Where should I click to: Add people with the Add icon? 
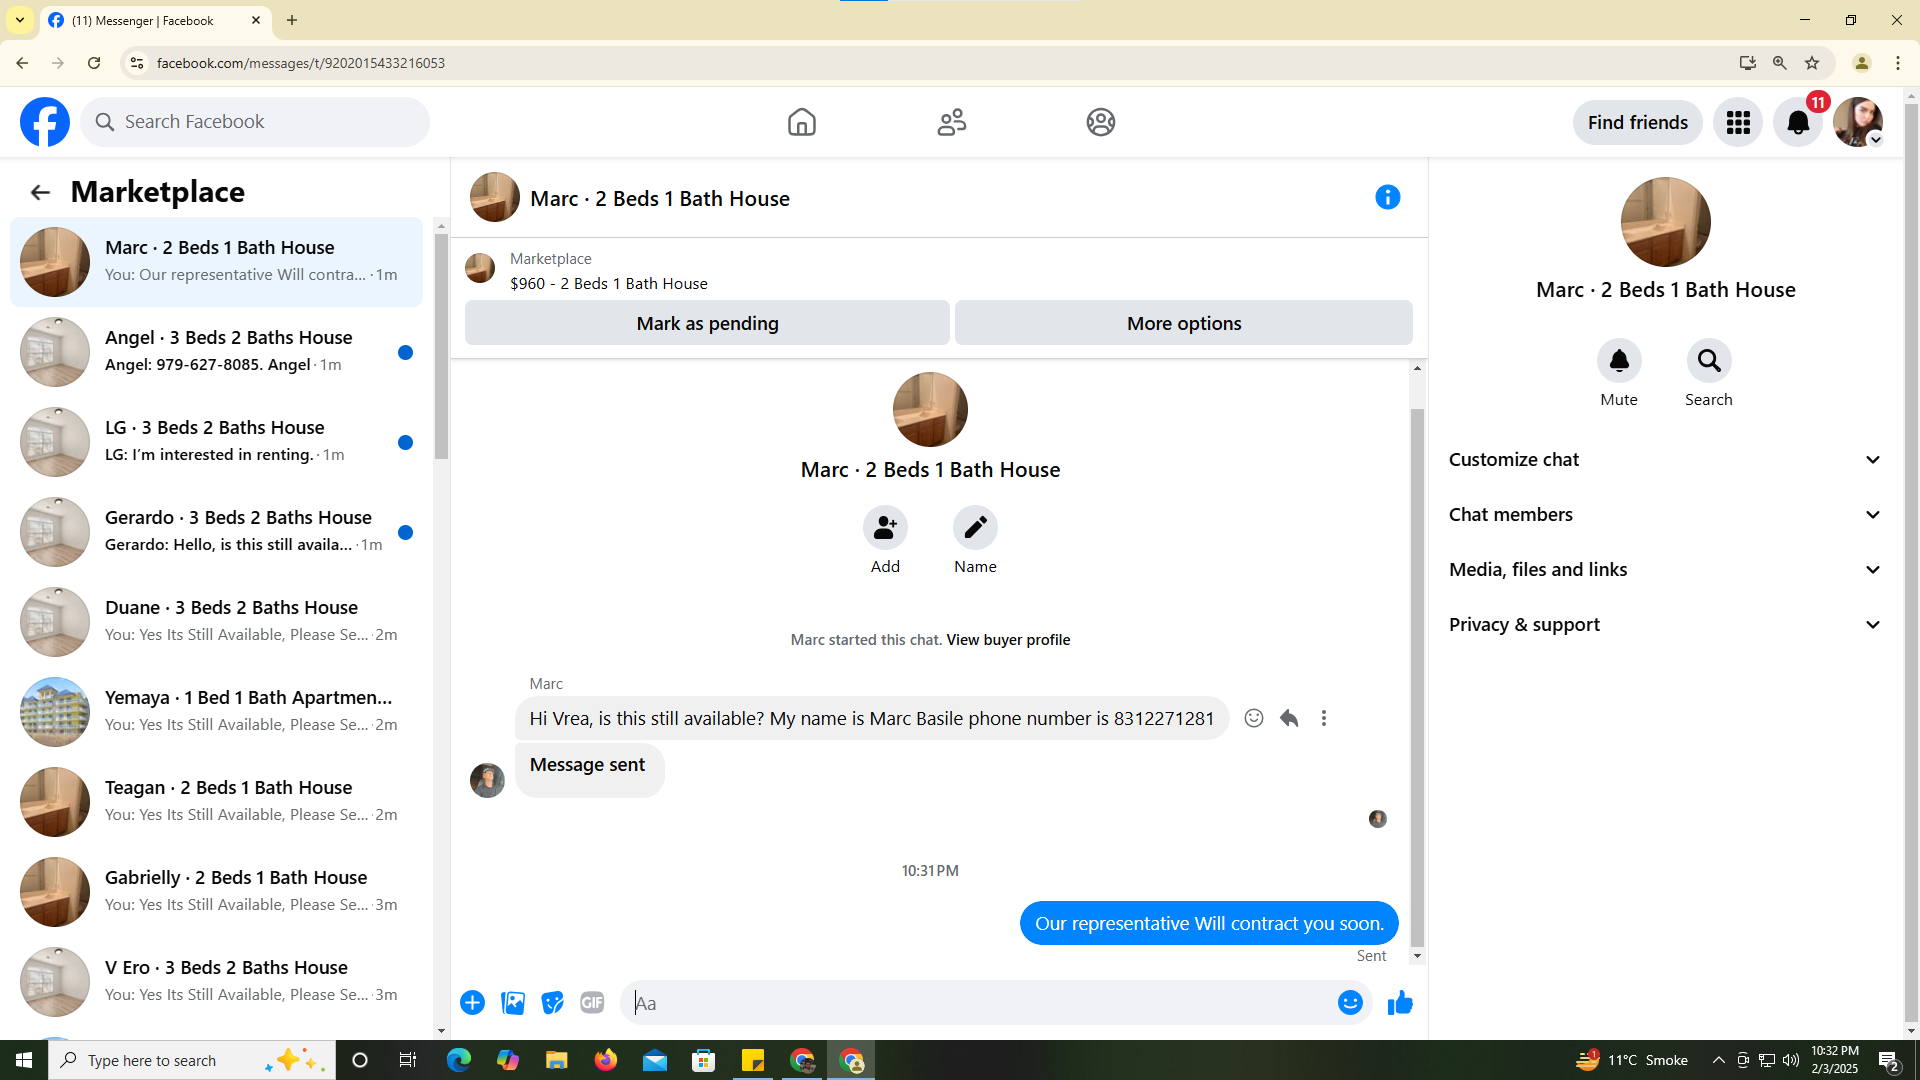click(885, 528)
